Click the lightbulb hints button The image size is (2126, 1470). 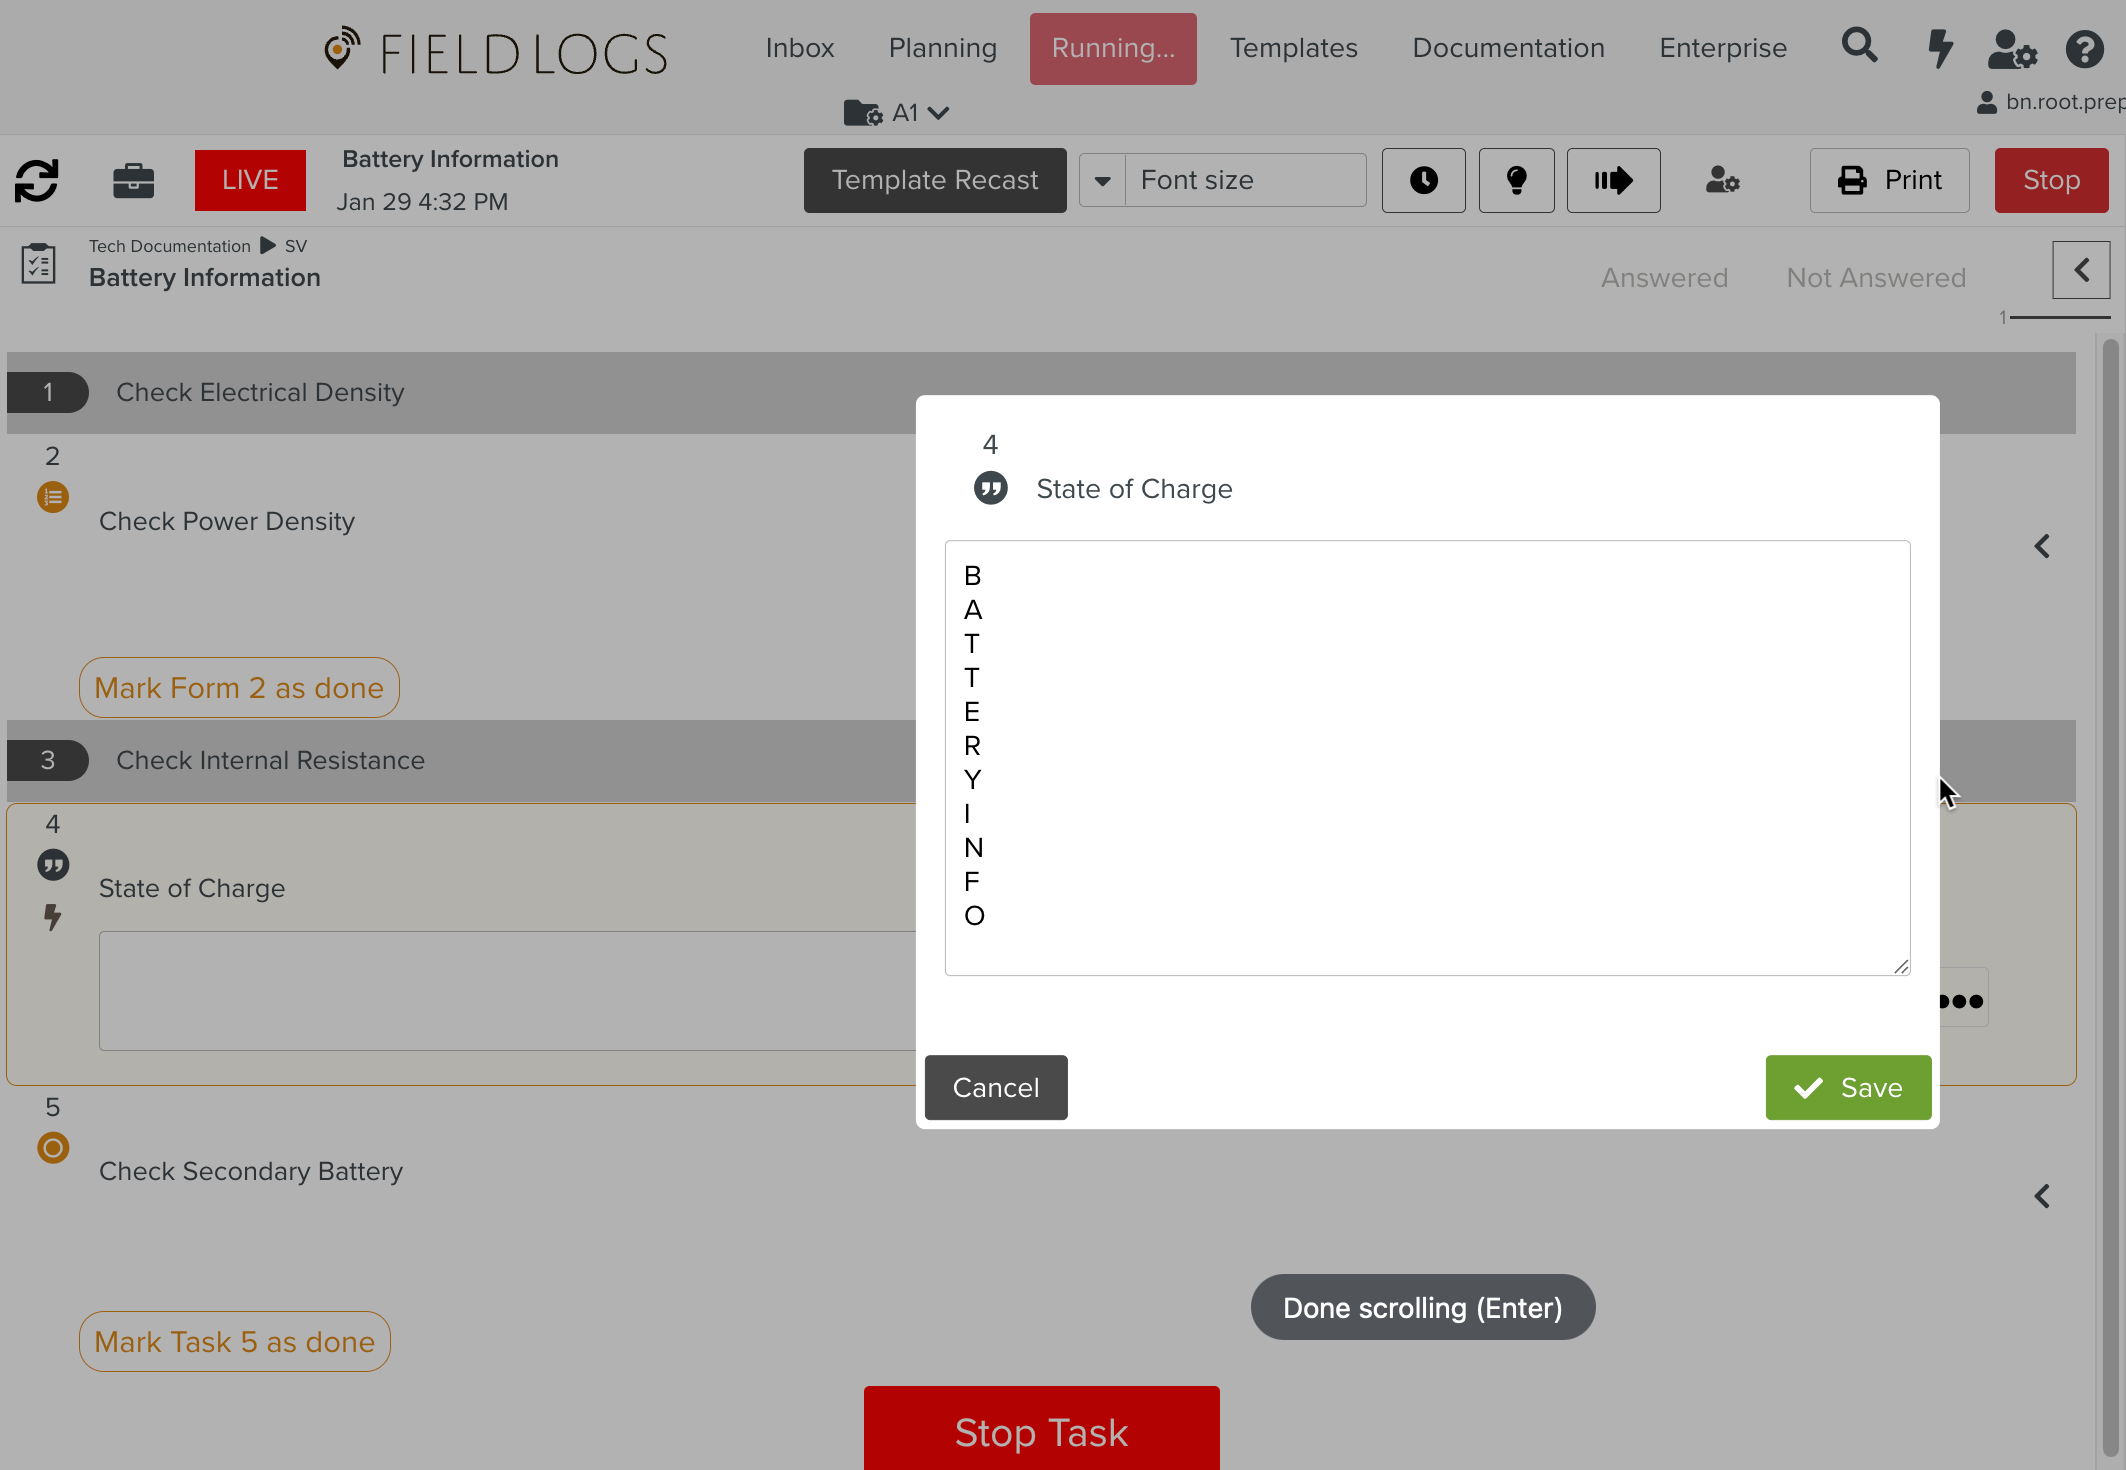1516,181
